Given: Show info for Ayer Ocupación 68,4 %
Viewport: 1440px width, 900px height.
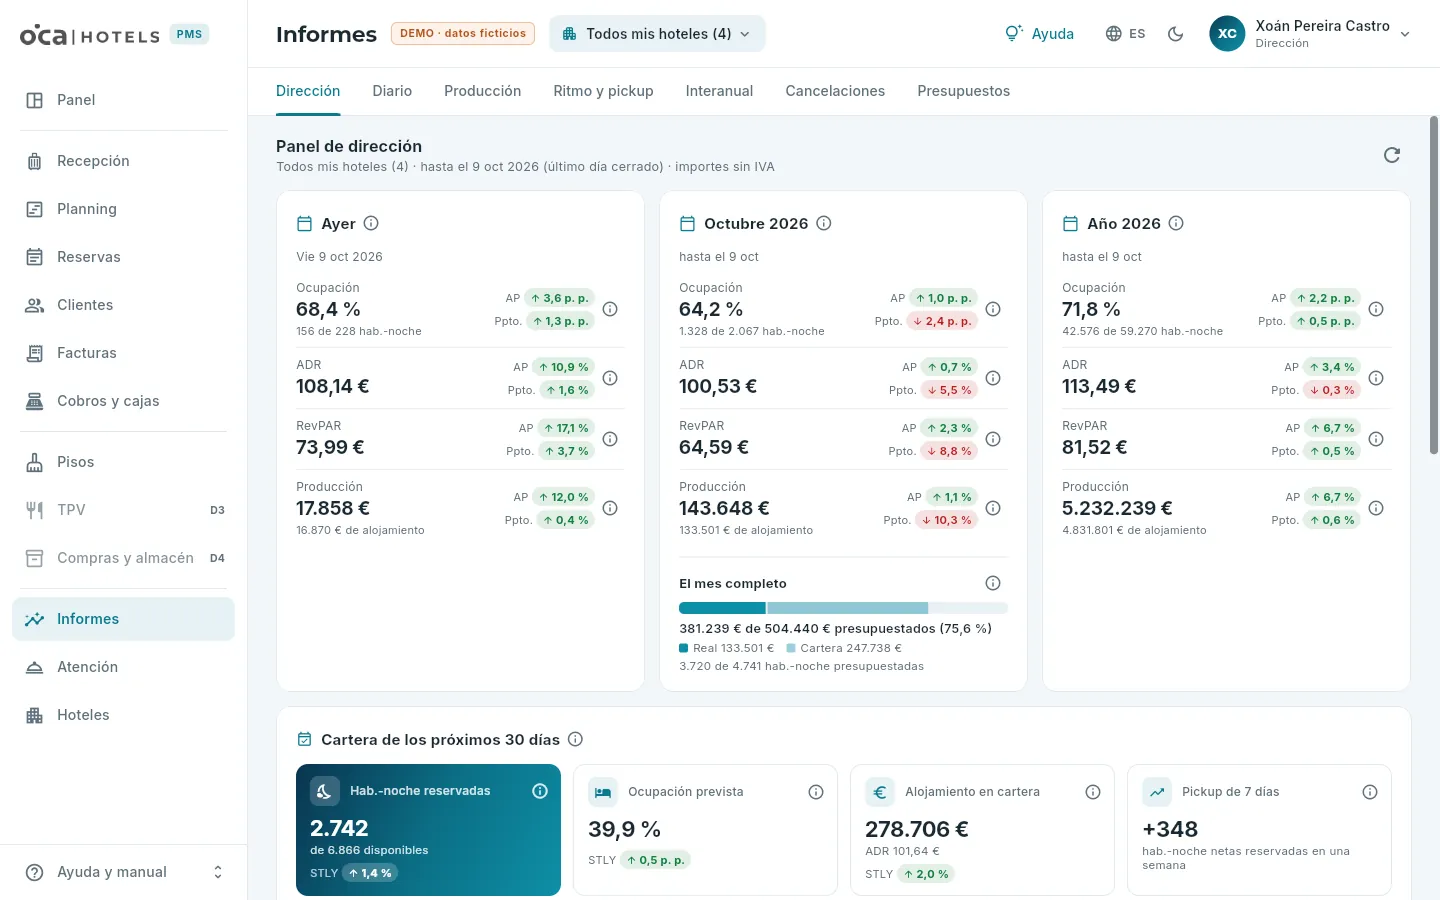Looking at the screenshot, I should 610,309.
